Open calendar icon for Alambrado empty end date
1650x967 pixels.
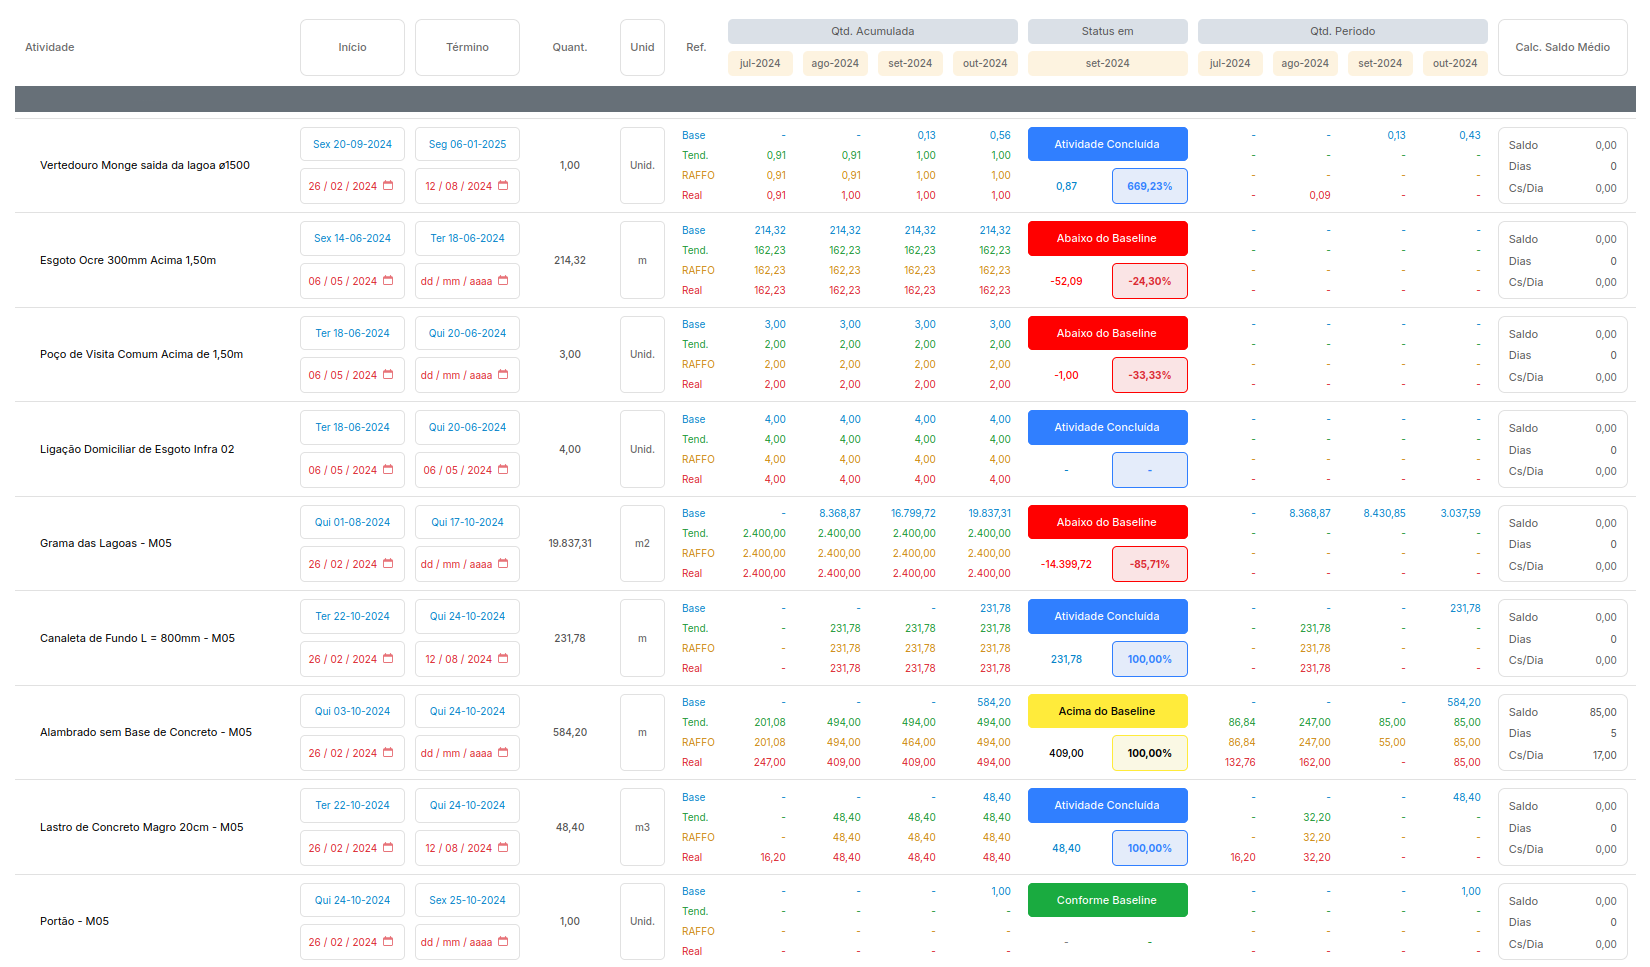click(503, 753)
